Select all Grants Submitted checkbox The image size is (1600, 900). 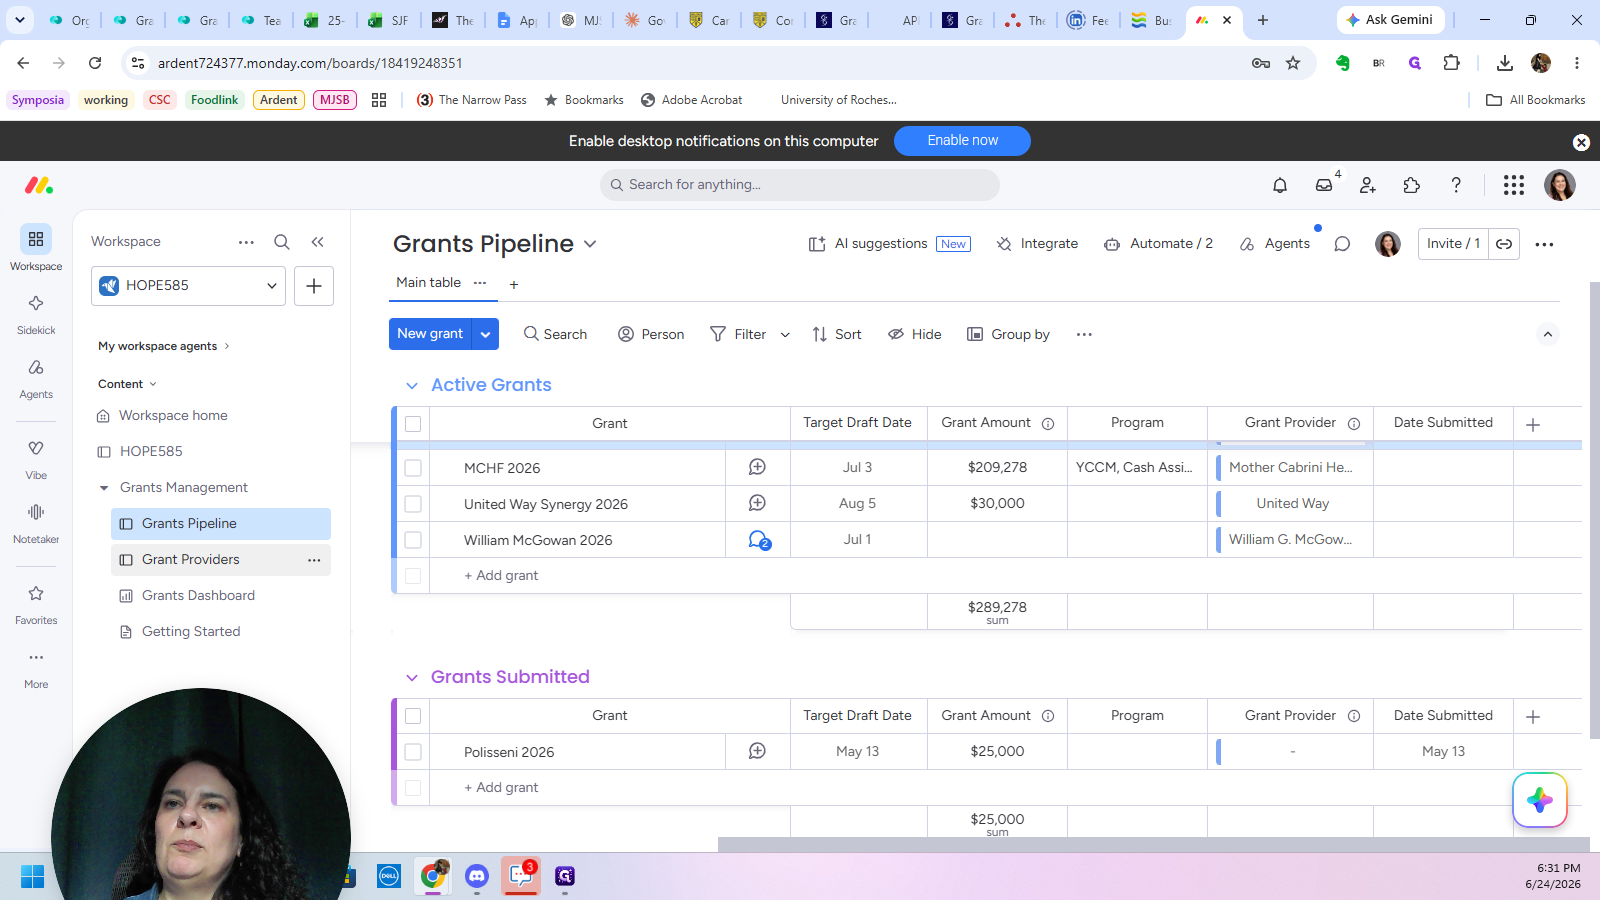click(x=413, y=716)
